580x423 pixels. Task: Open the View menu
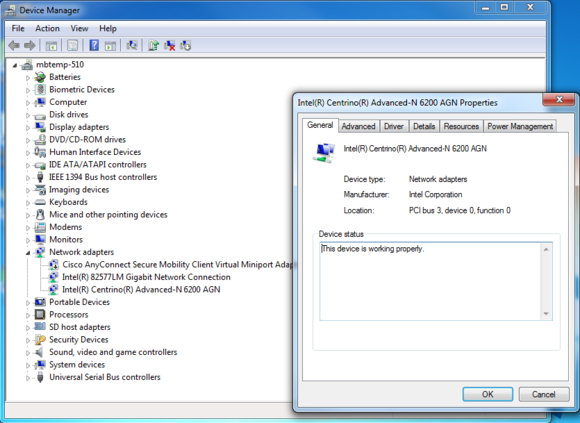pos(79,28)
